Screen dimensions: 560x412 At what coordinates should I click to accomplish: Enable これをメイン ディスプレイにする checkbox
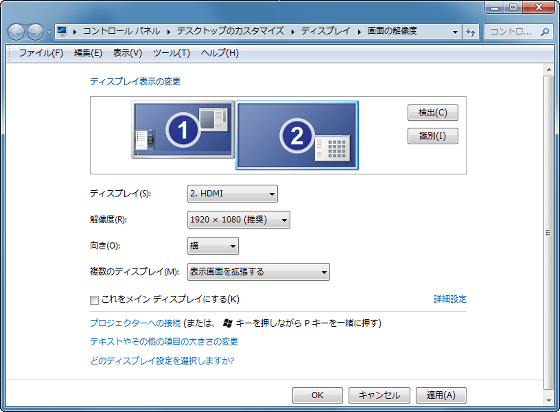(94, 300)
